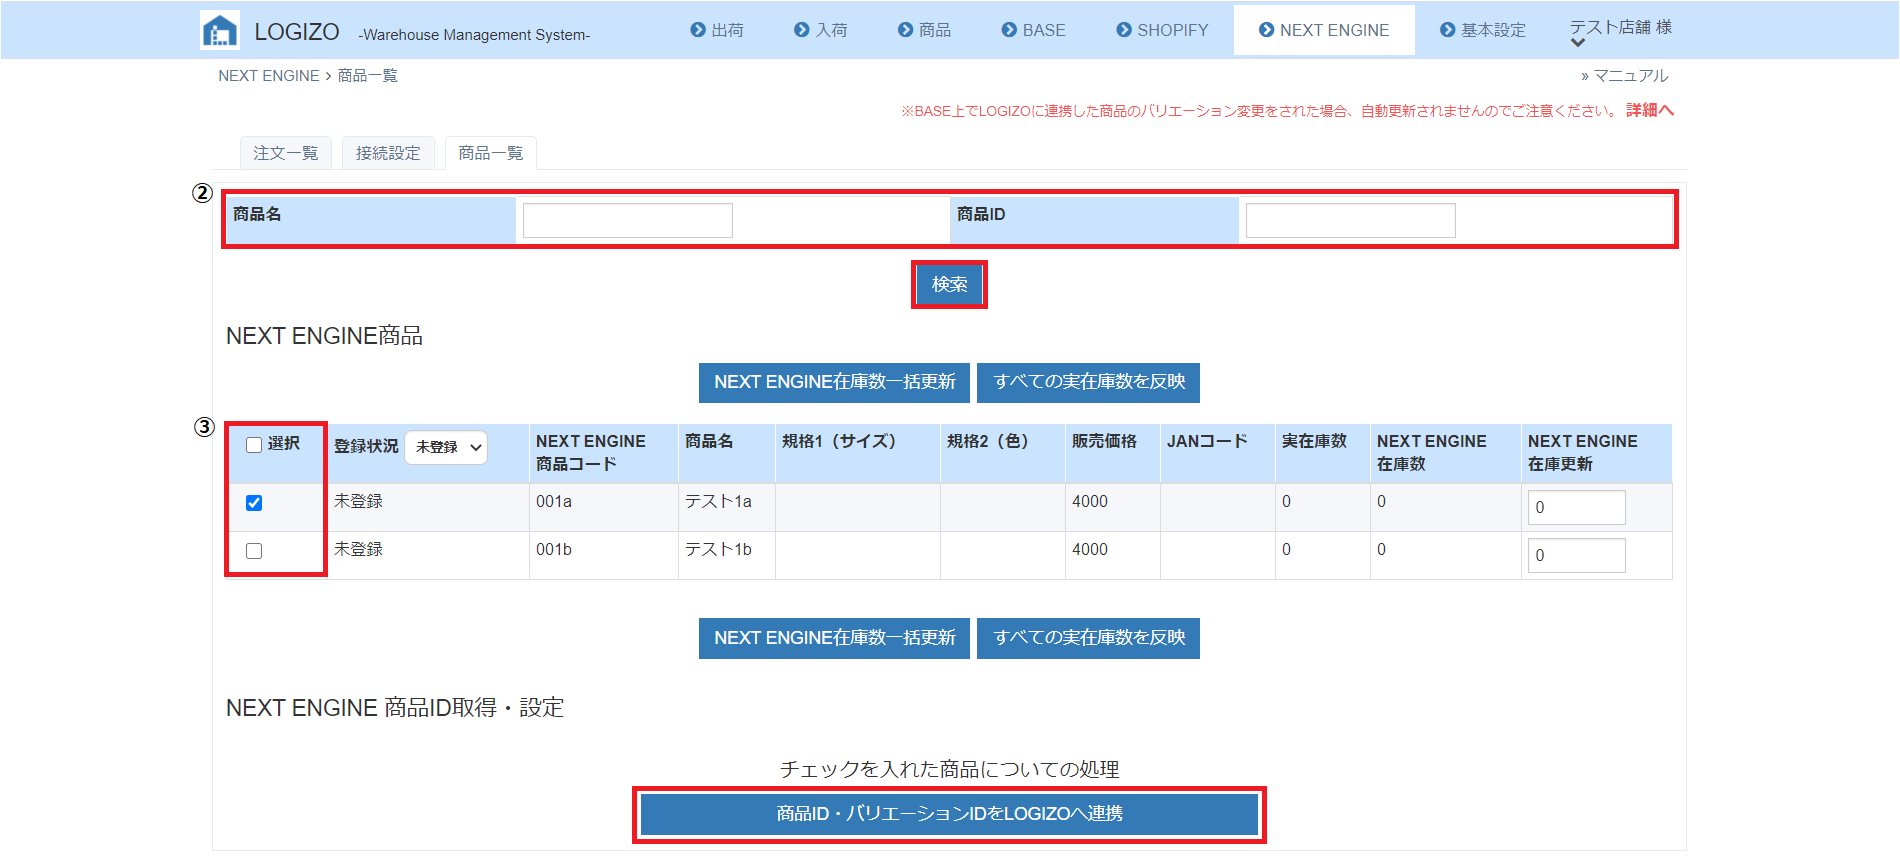
Task: Focus the 商品ID search input field
Action: pyautogui.click(x=1351, y=220)
